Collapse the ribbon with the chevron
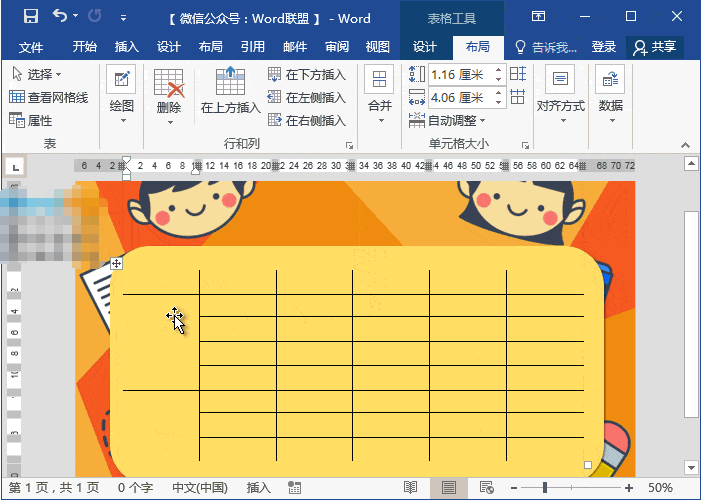Viewport: 701px width, 501px height. click(x=685, y=145)
